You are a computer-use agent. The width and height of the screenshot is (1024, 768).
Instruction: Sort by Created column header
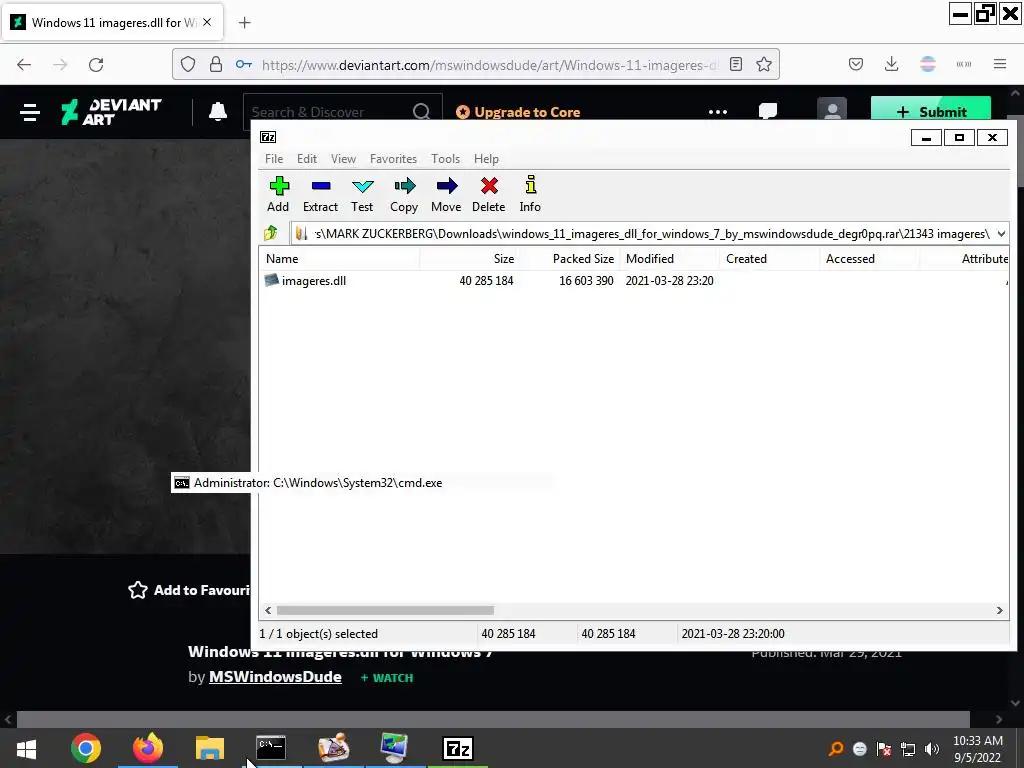tap(769, 259)
